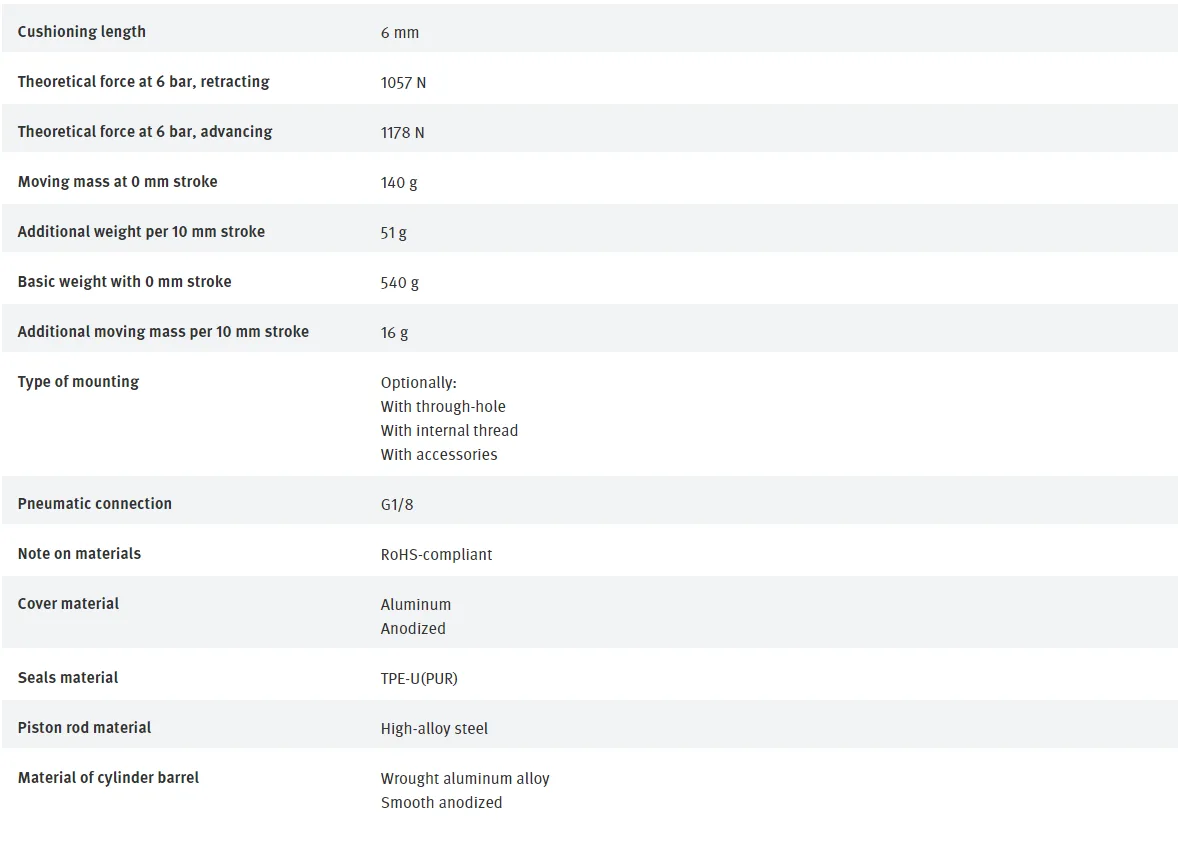Image resolution: width=1178 pixels, height=842 pixels.
Task: Select the TPE-U(PUR) seals material value
Action: (x=418, y=678)
